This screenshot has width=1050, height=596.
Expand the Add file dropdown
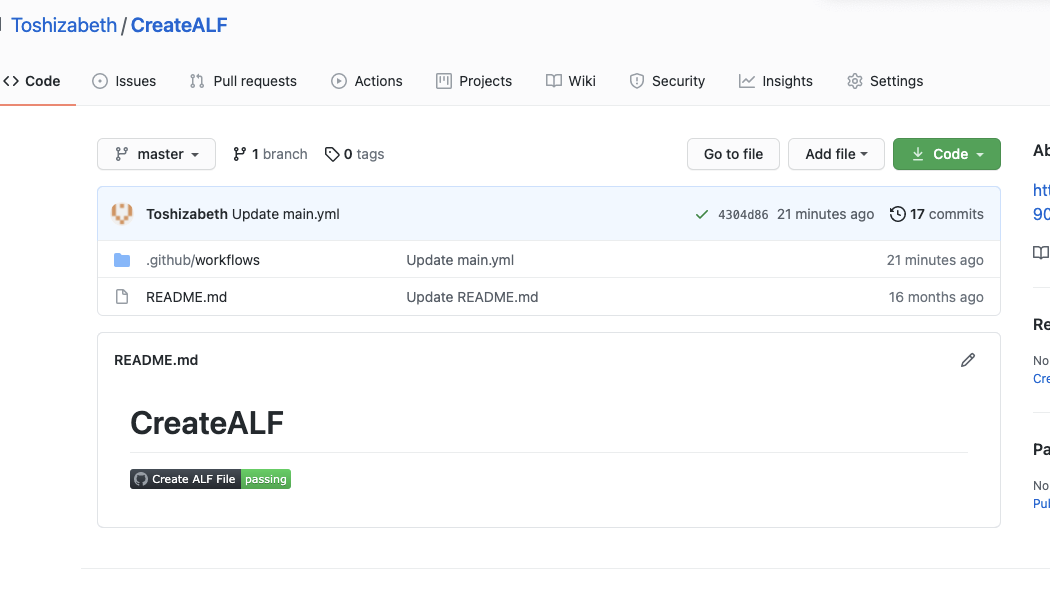pyautogui.click(x=836, y=154)
